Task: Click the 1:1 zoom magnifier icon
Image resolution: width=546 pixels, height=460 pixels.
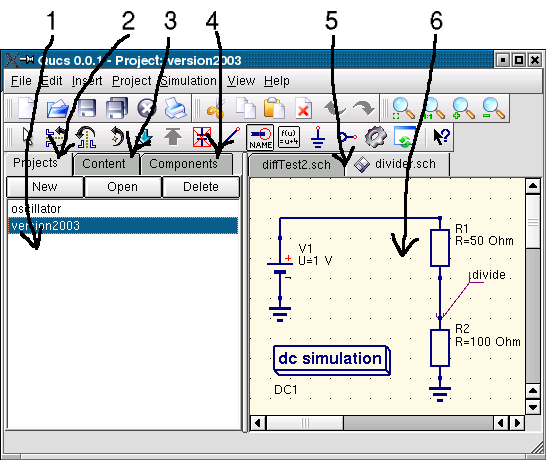Action: click(x=433, y=109)
